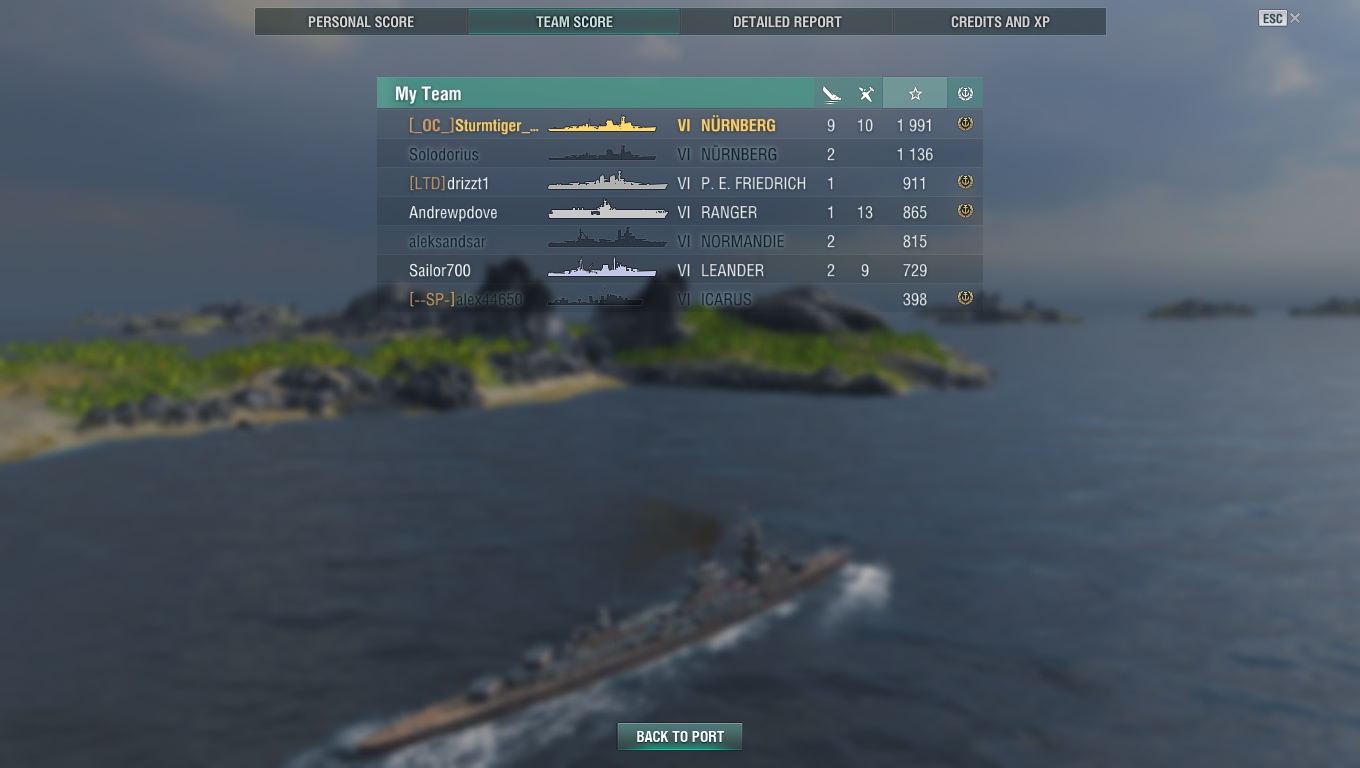Sort by aircraft shot down column icon
The width and height of the screenshot is (1360, 768).
[865, 94]
